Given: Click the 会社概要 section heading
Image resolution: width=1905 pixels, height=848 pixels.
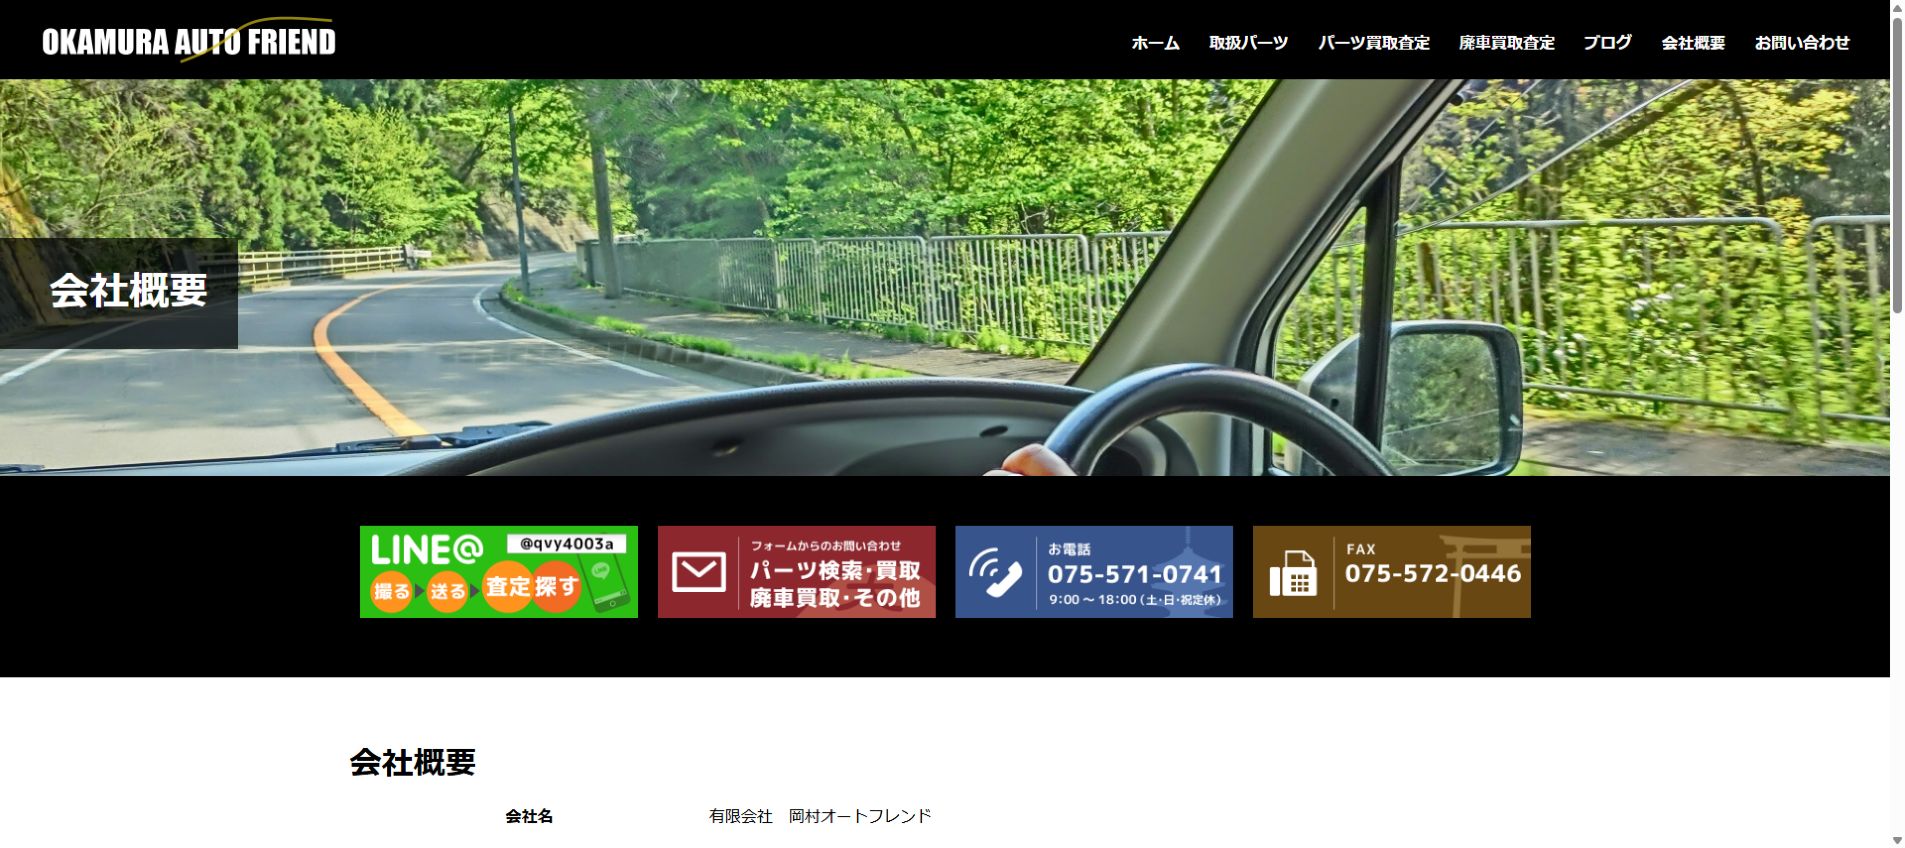Looking at the screenshot, I should click(x=412, y=763).
